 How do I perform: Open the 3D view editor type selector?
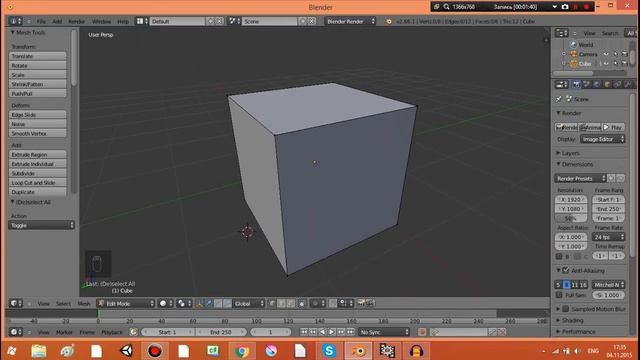tap(16, 303)
